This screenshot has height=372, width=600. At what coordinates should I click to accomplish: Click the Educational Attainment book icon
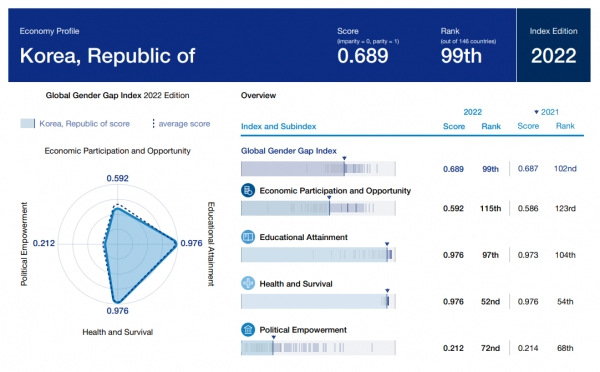coord(248,237)
